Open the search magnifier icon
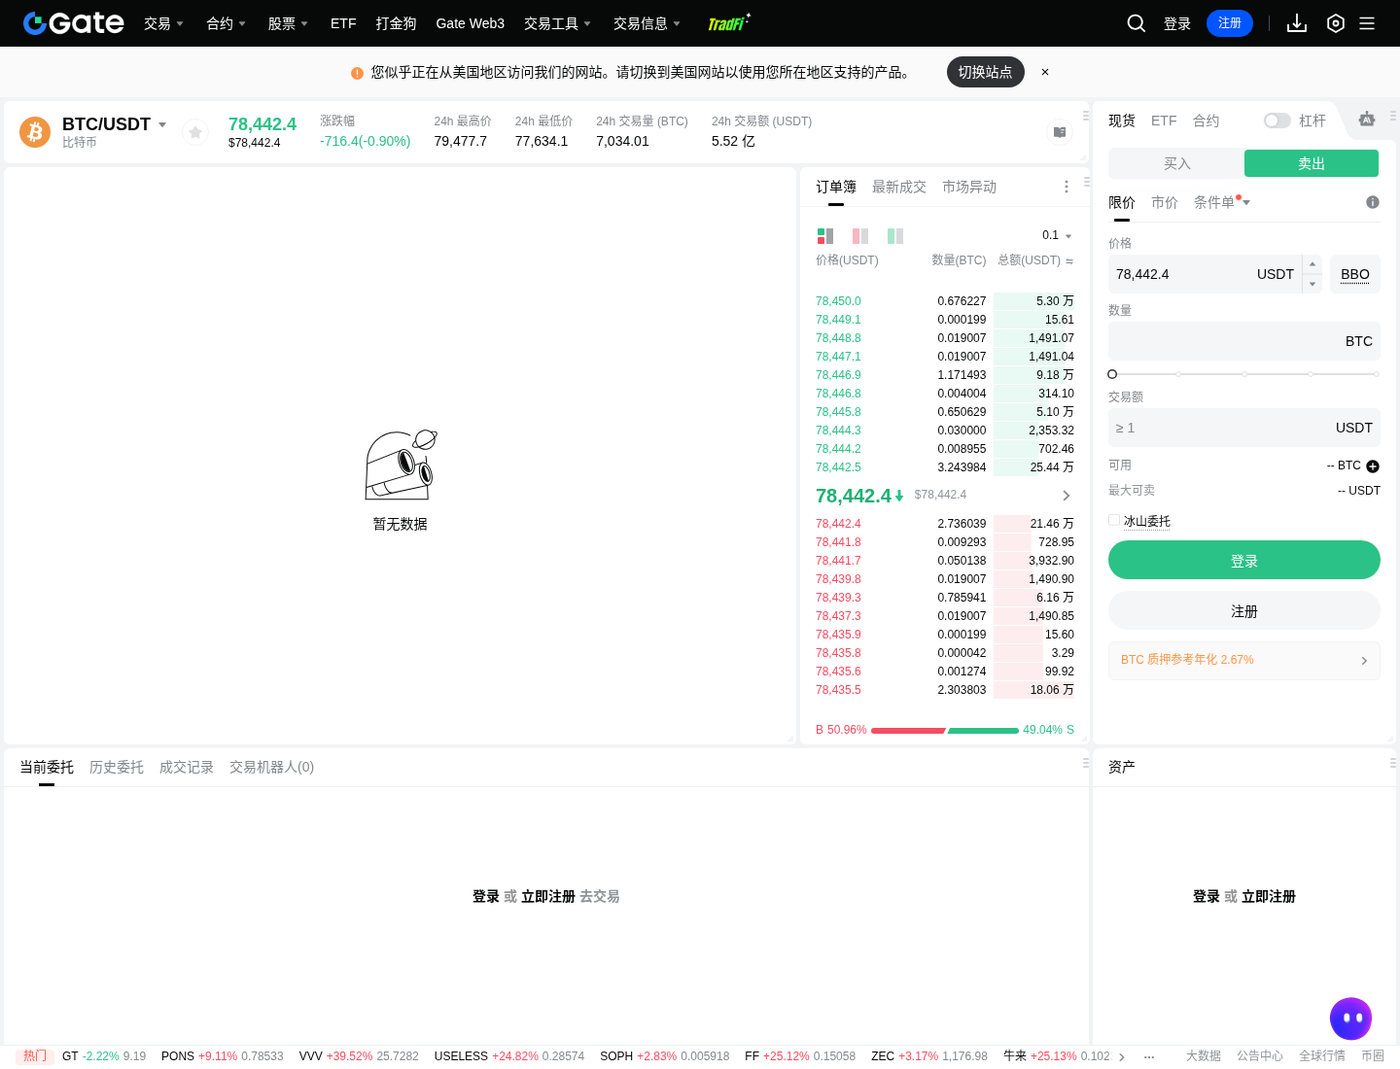1400x1069 pixels. (1136, 23)
